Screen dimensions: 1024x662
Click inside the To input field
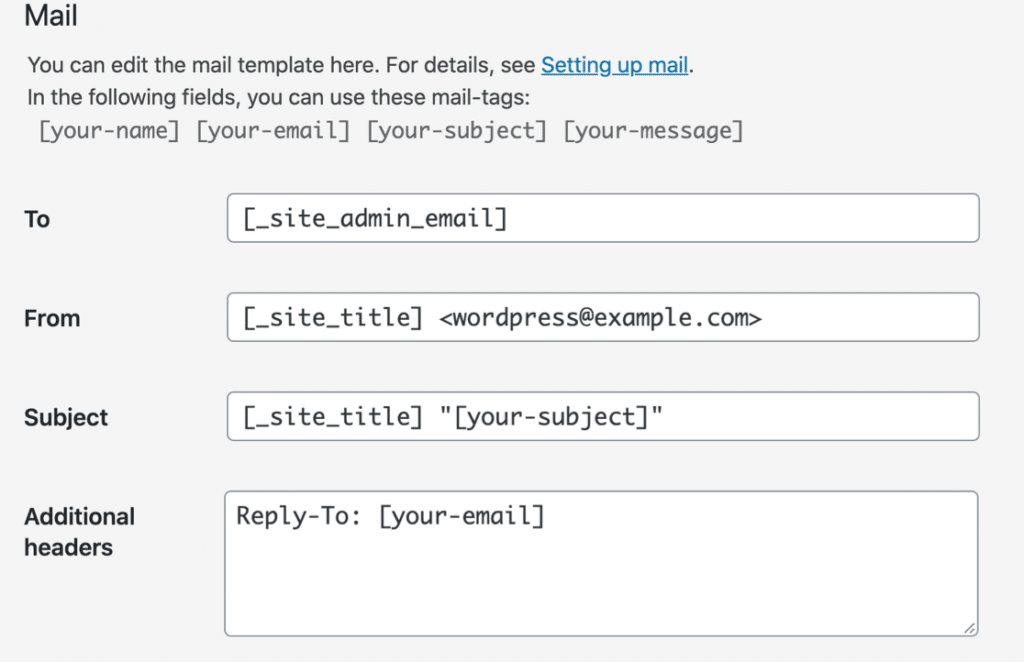tap(600, 218)
